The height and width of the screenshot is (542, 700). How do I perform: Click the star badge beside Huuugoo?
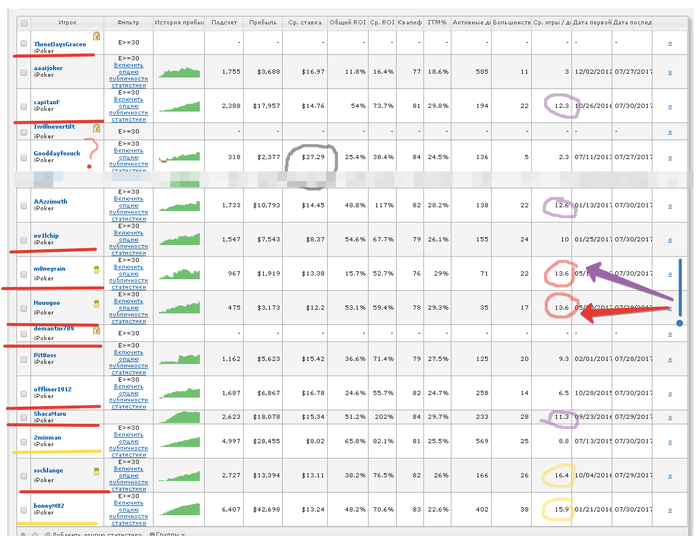(96, 304)
